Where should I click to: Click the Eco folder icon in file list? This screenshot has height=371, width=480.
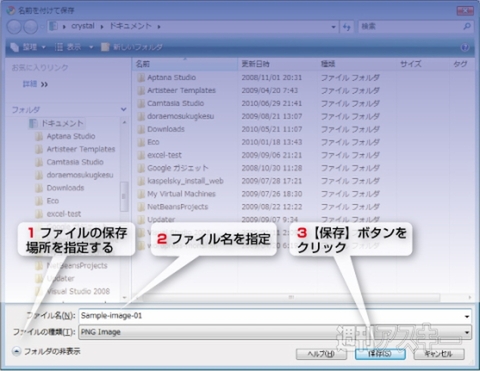click(x=141, y=142)
